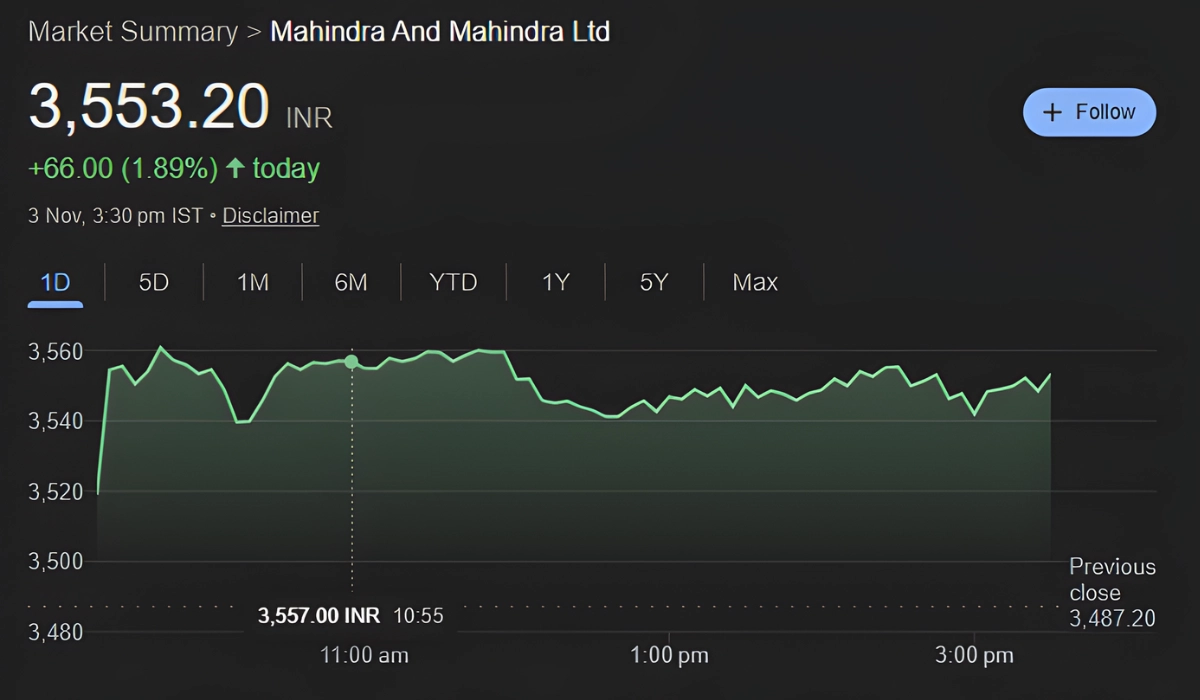Open the Disclaimer link

tap(270, 215)
